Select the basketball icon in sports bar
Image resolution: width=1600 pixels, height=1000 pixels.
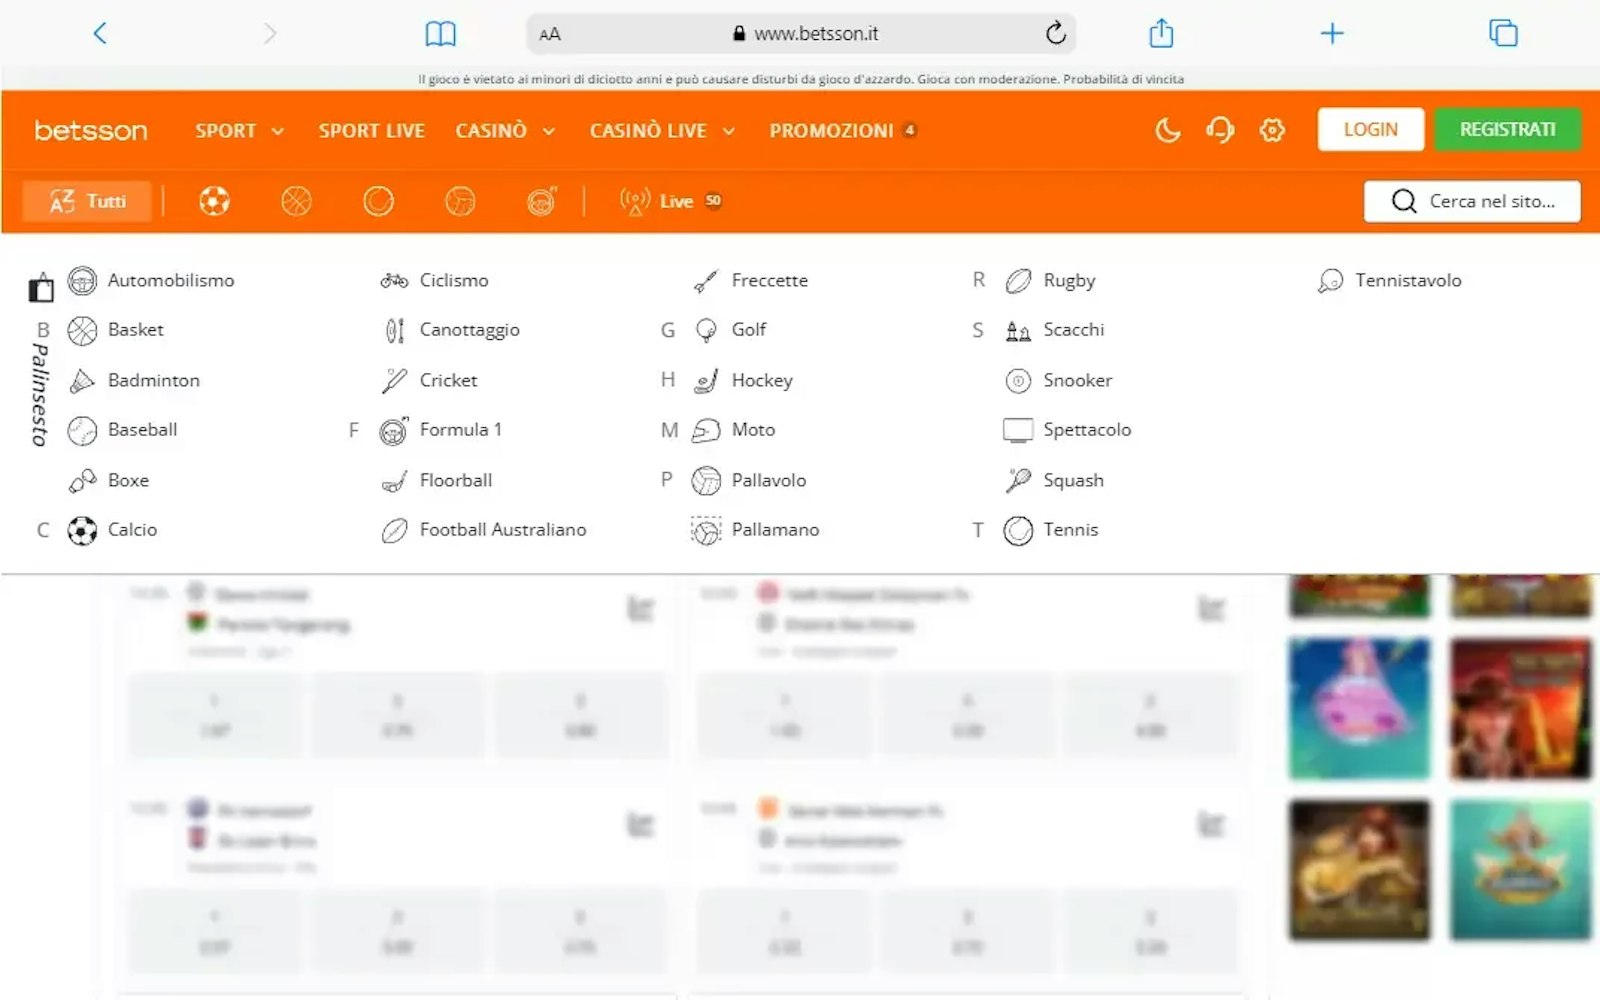(x=296, y=201)
